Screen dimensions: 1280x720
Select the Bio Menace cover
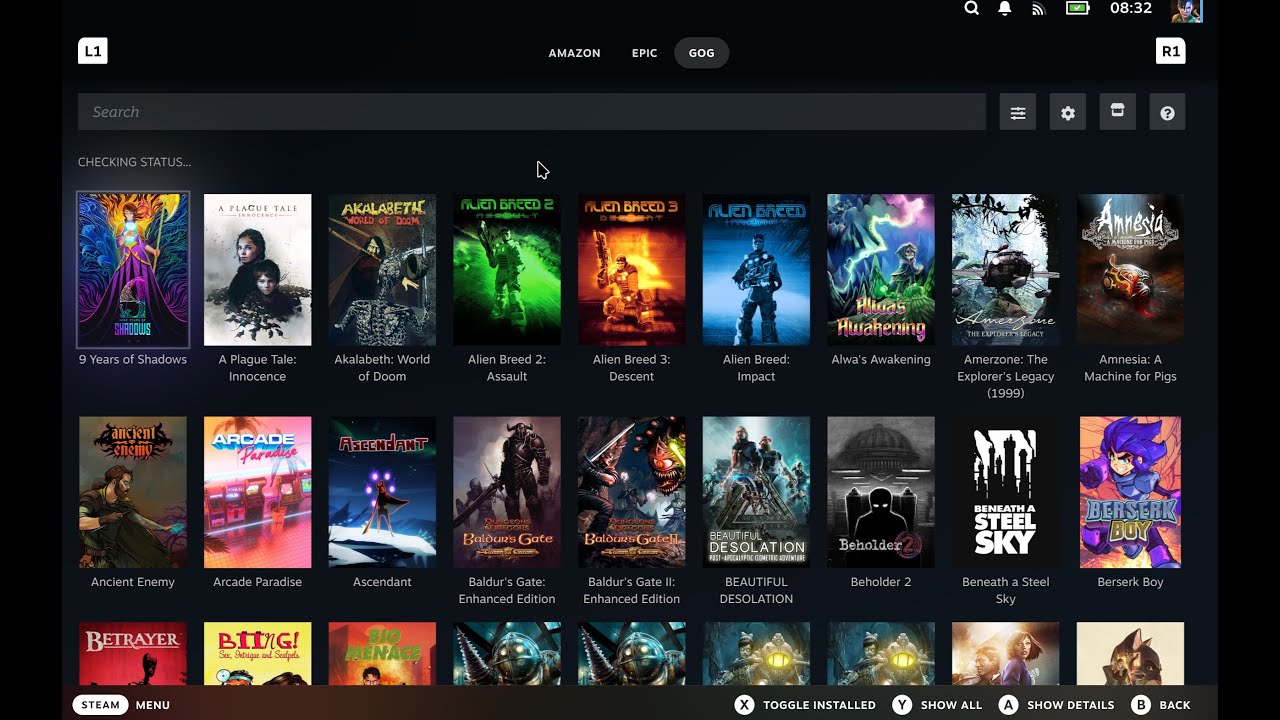[x=382, y=654]
